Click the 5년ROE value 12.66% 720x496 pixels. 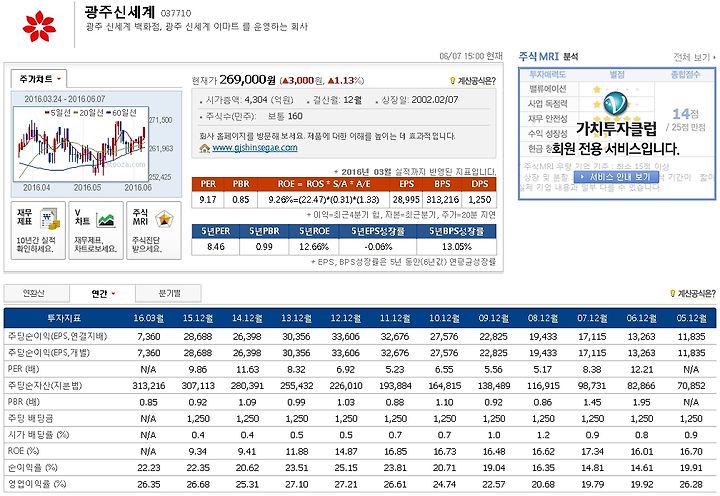pyautogui.click(x=314, y=247)
